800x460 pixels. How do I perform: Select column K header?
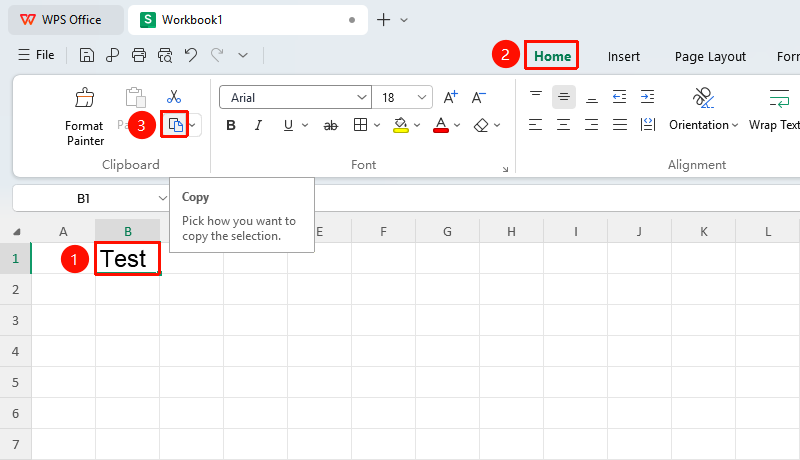click(x=704, y=232)
